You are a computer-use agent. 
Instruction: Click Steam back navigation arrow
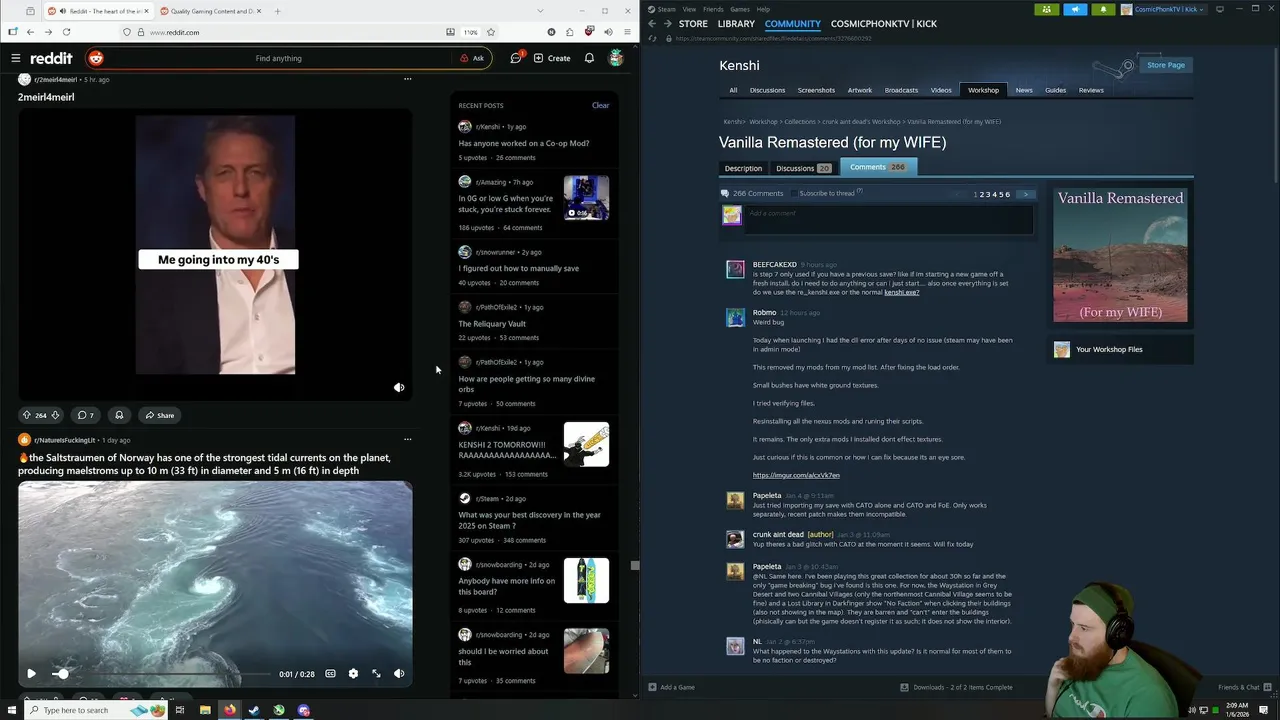(652, 23)
